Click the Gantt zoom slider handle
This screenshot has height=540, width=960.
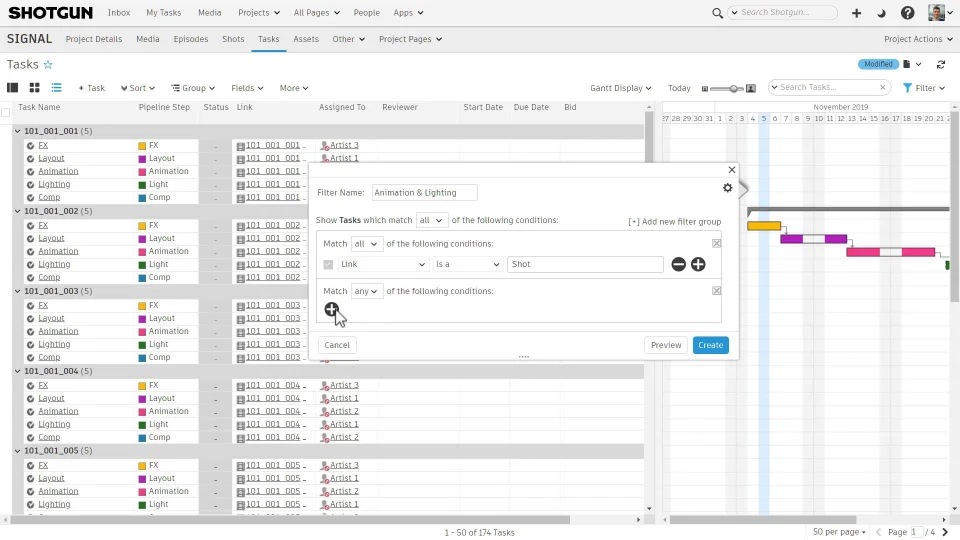pos(733,89)
